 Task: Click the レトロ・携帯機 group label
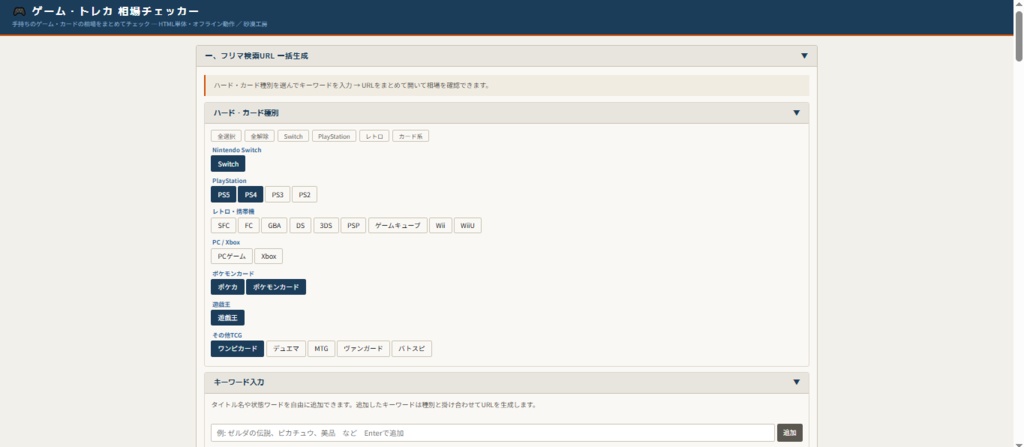234,211
